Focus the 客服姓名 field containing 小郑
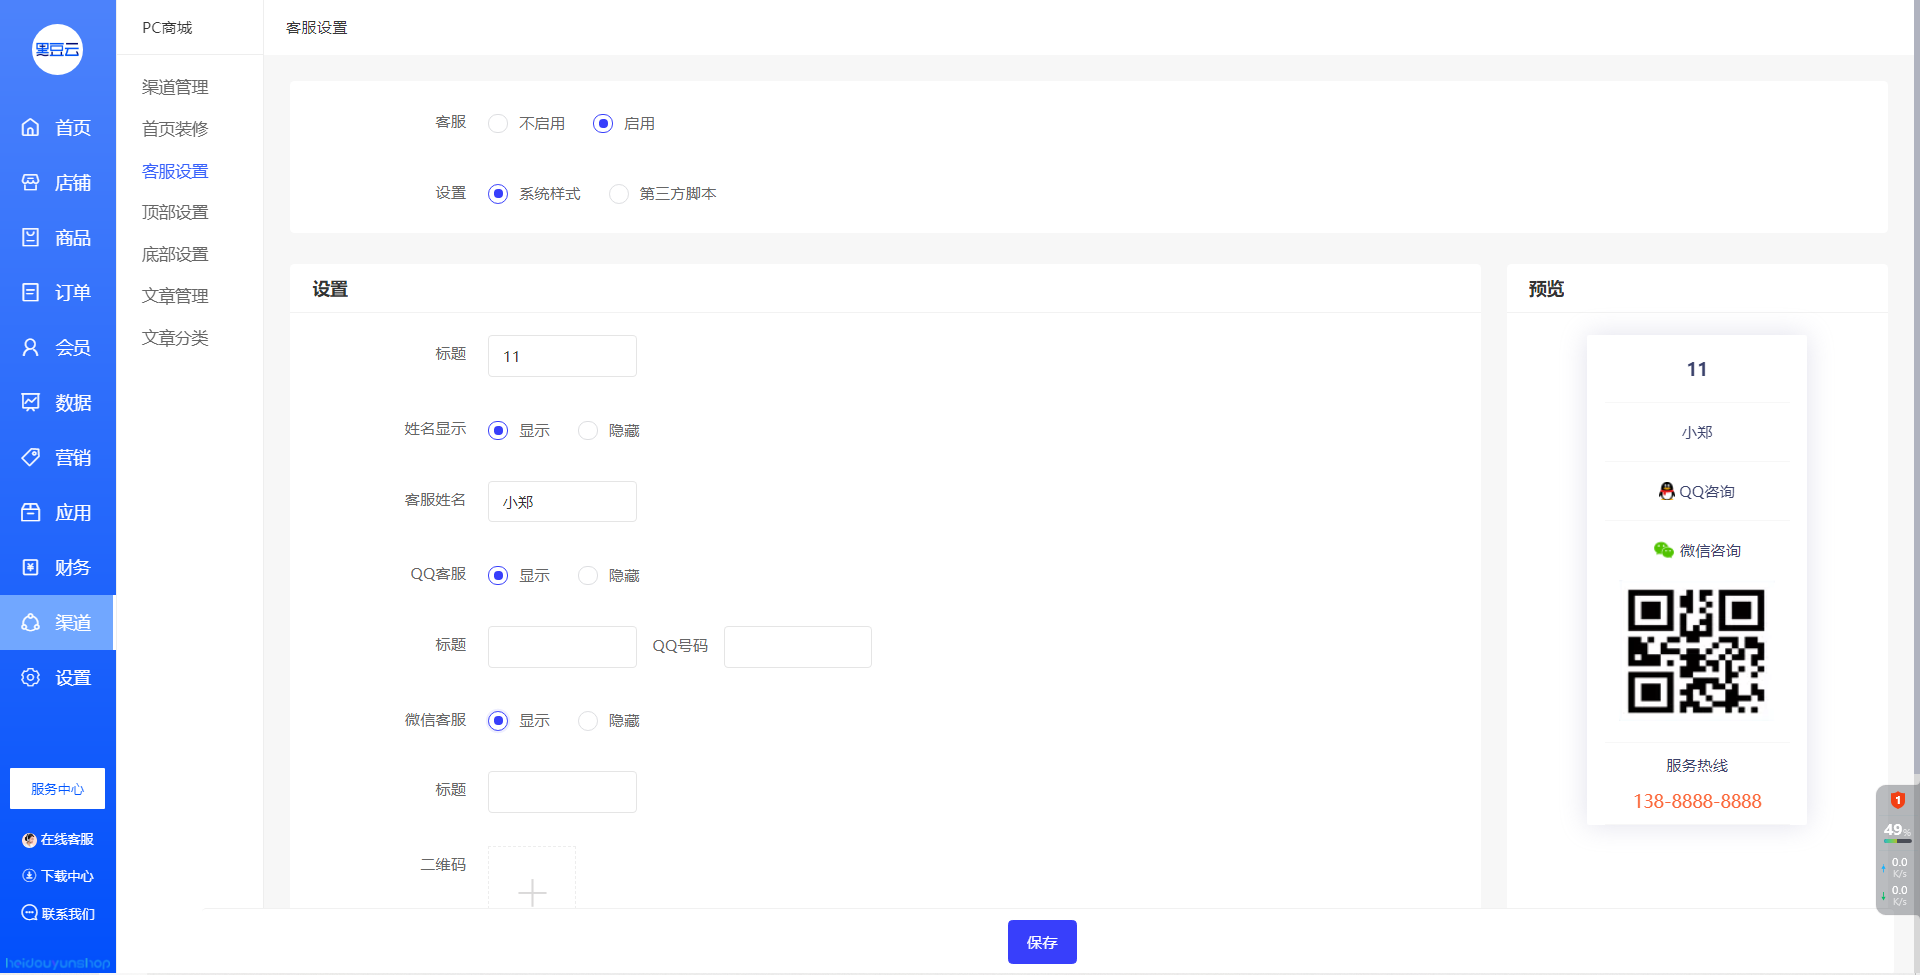Screen dimensions: 1920x975 click(562, 501)
